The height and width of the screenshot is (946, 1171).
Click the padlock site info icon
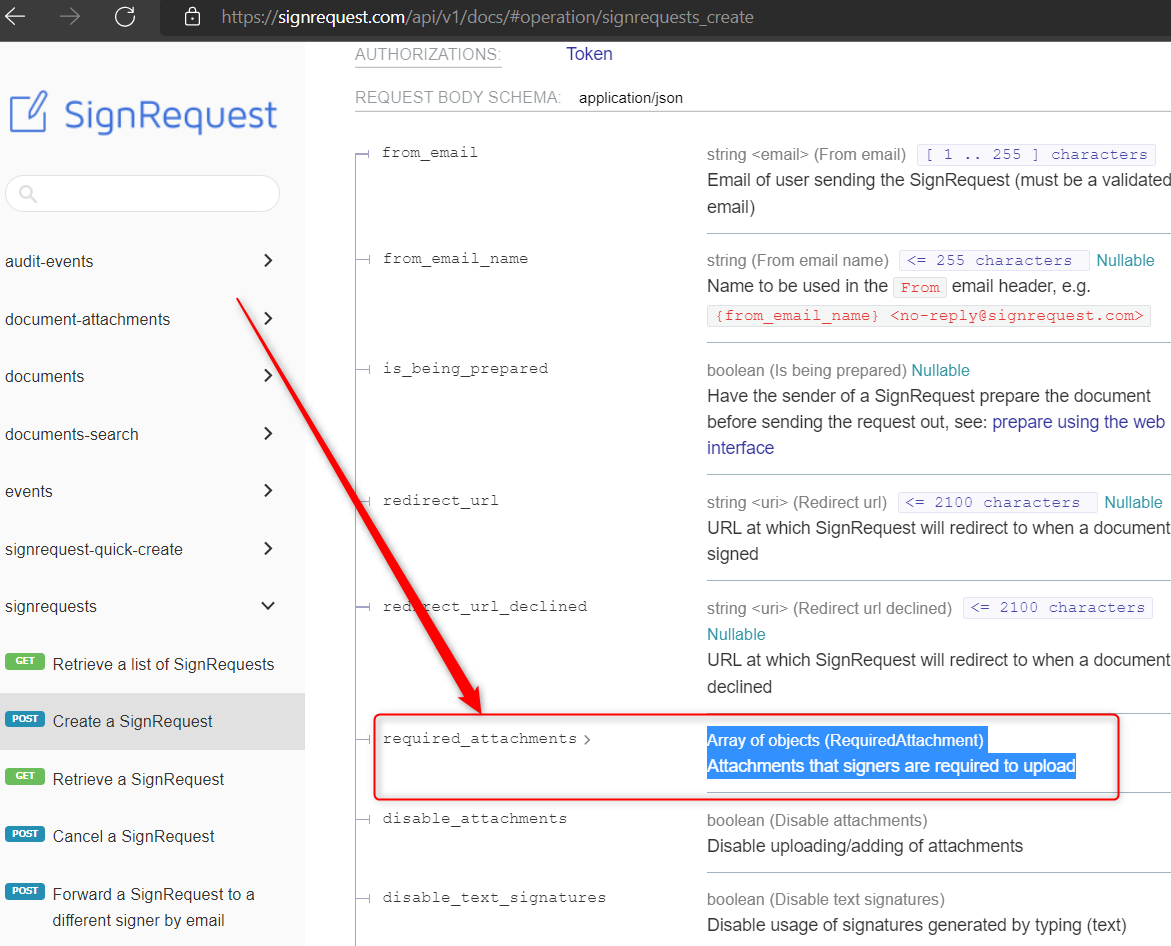[x=192, y=16]
